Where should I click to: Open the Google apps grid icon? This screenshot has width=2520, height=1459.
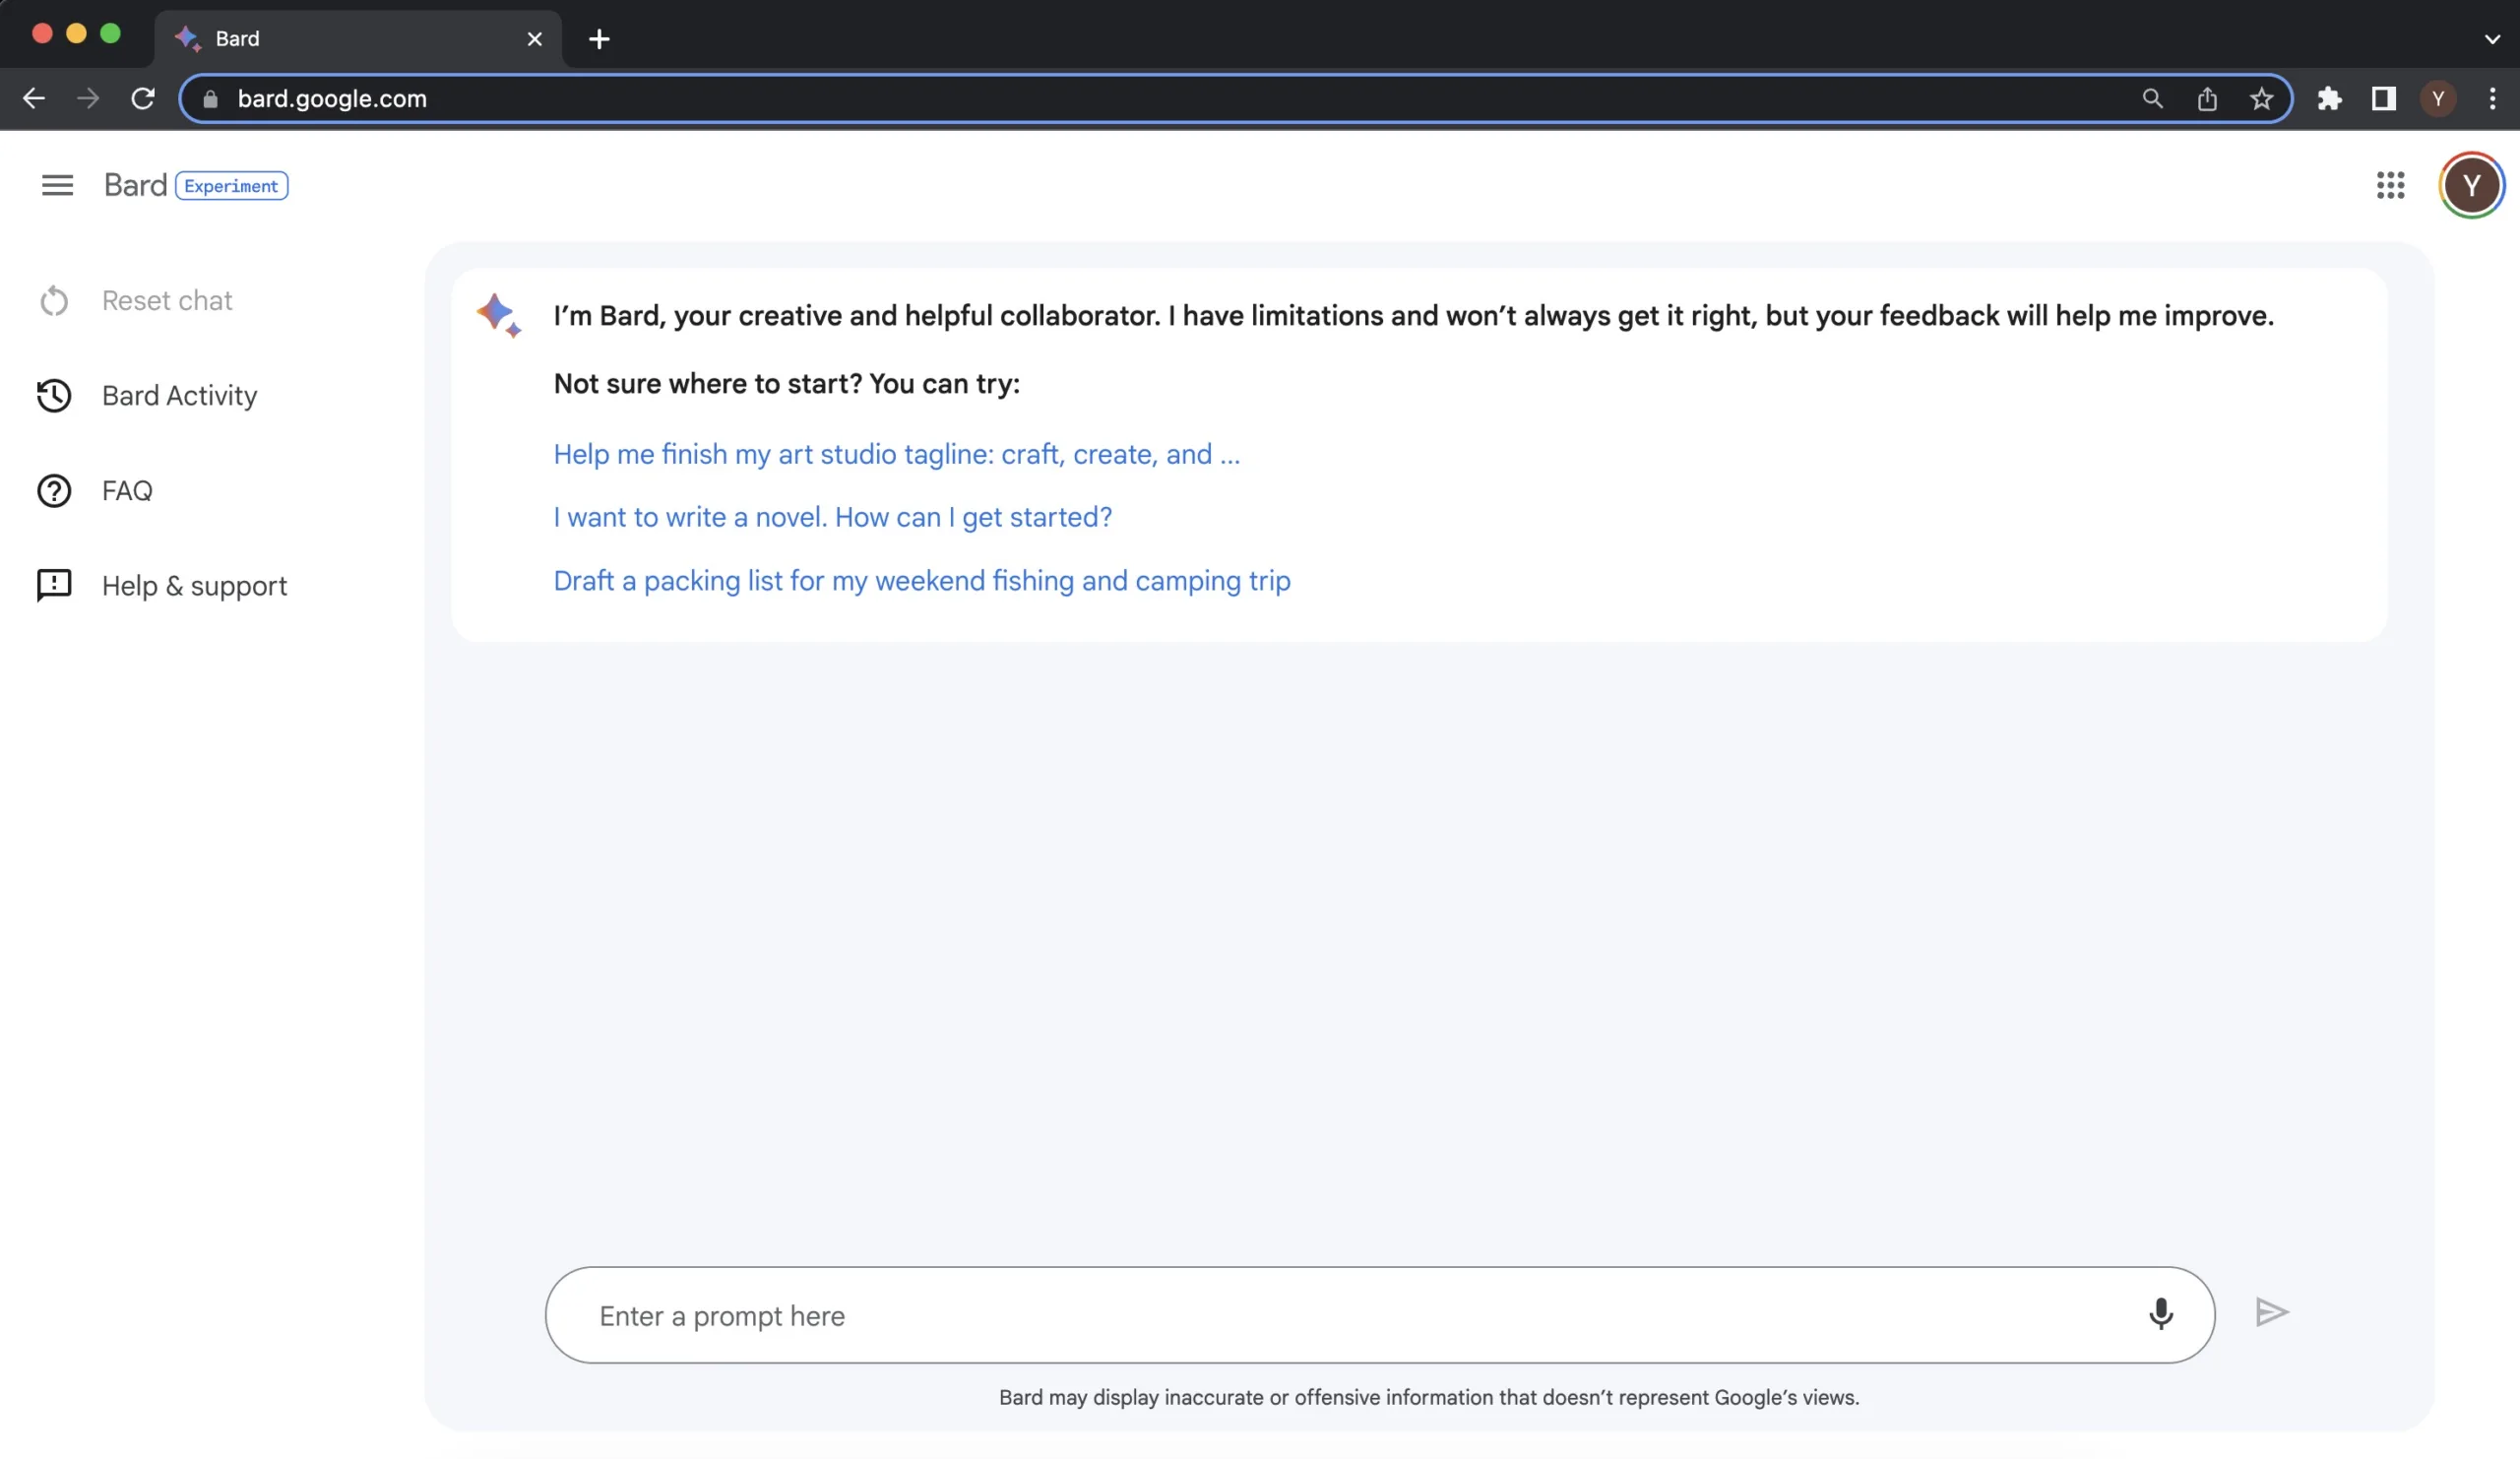[2389, 185]
